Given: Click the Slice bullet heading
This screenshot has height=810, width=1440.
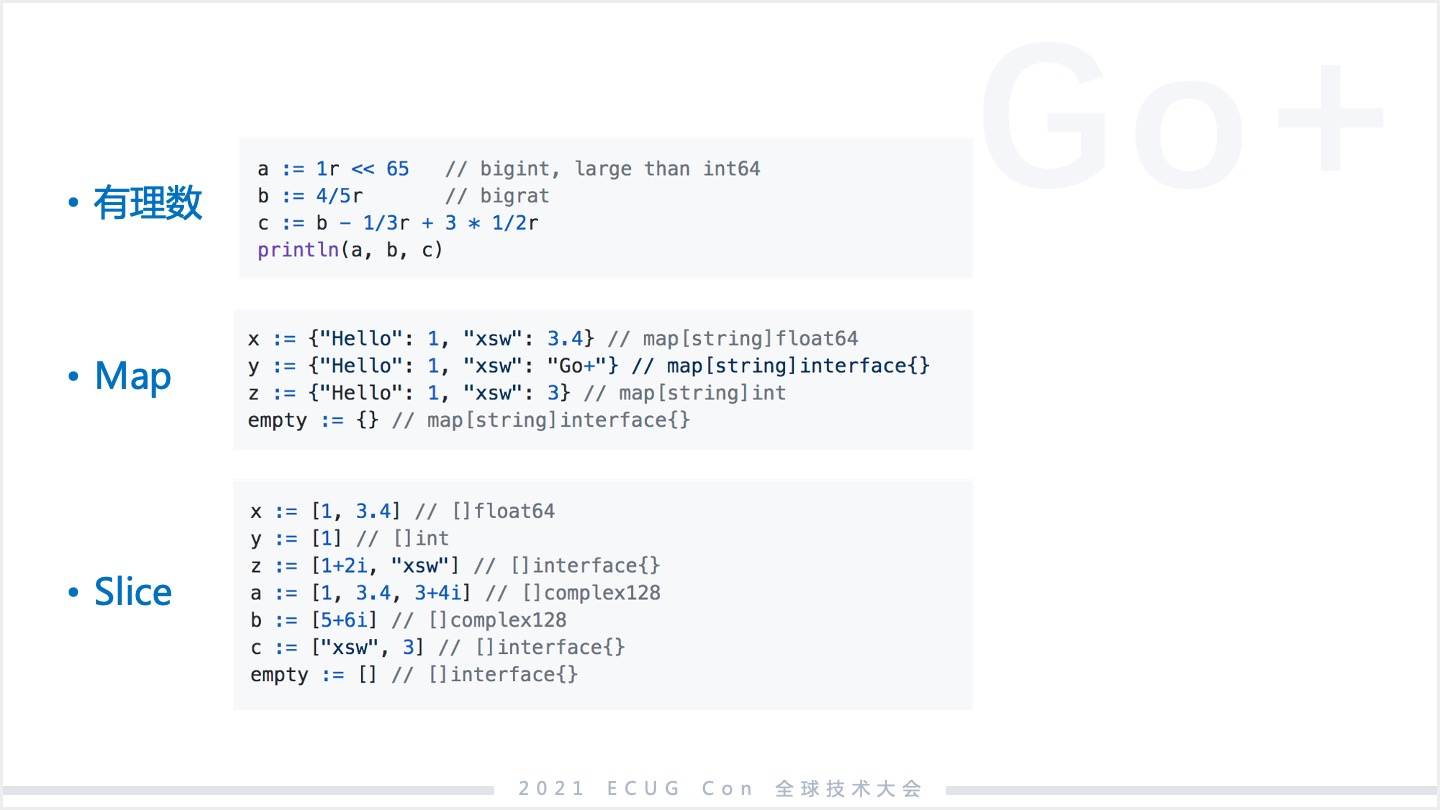Looking at the screenshot, I should pyautogui.click(x=133, y=592).
